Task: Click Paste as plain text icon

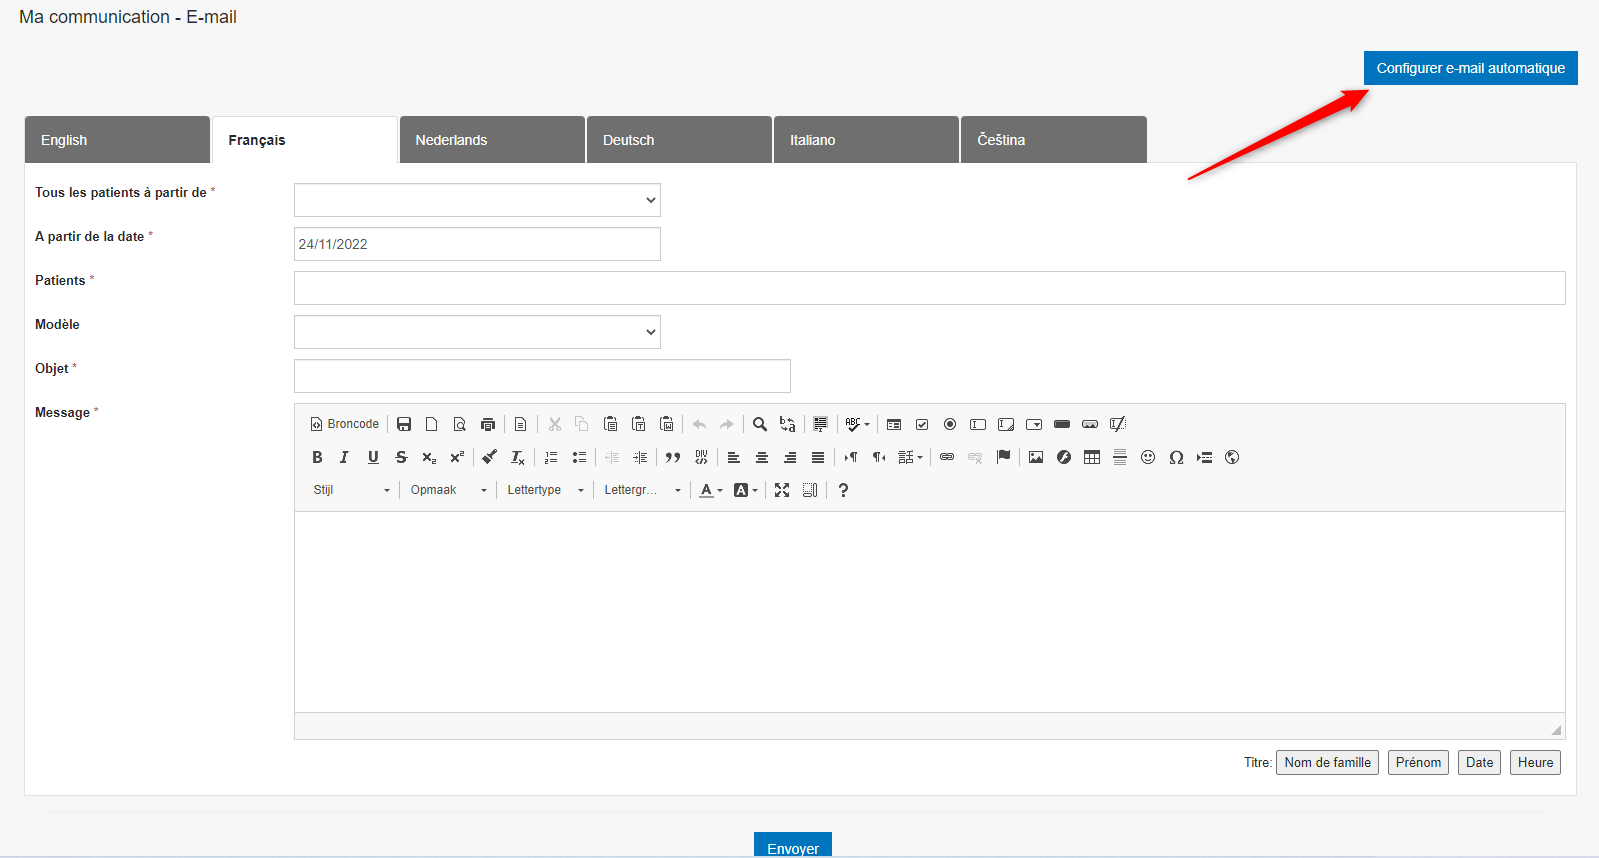Action: (639, 424)
